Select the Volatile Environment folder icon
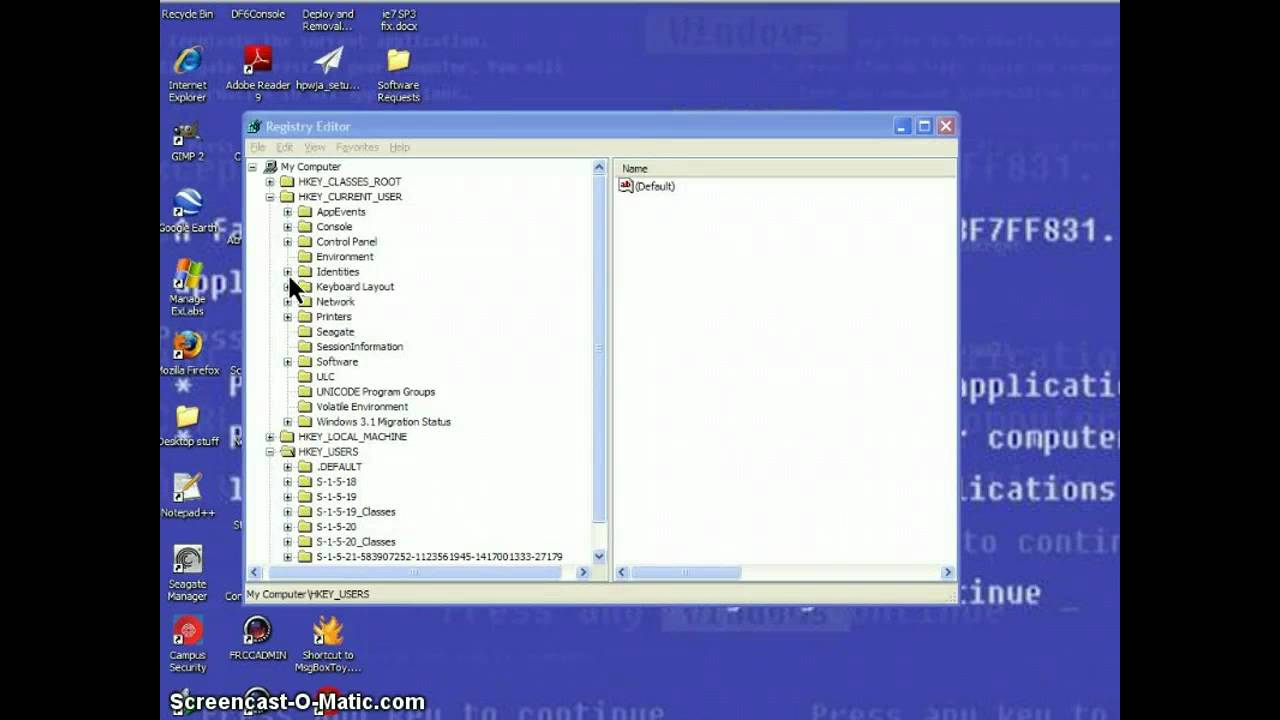Screen dimensions: 1280x720 (x=305, y=407)
